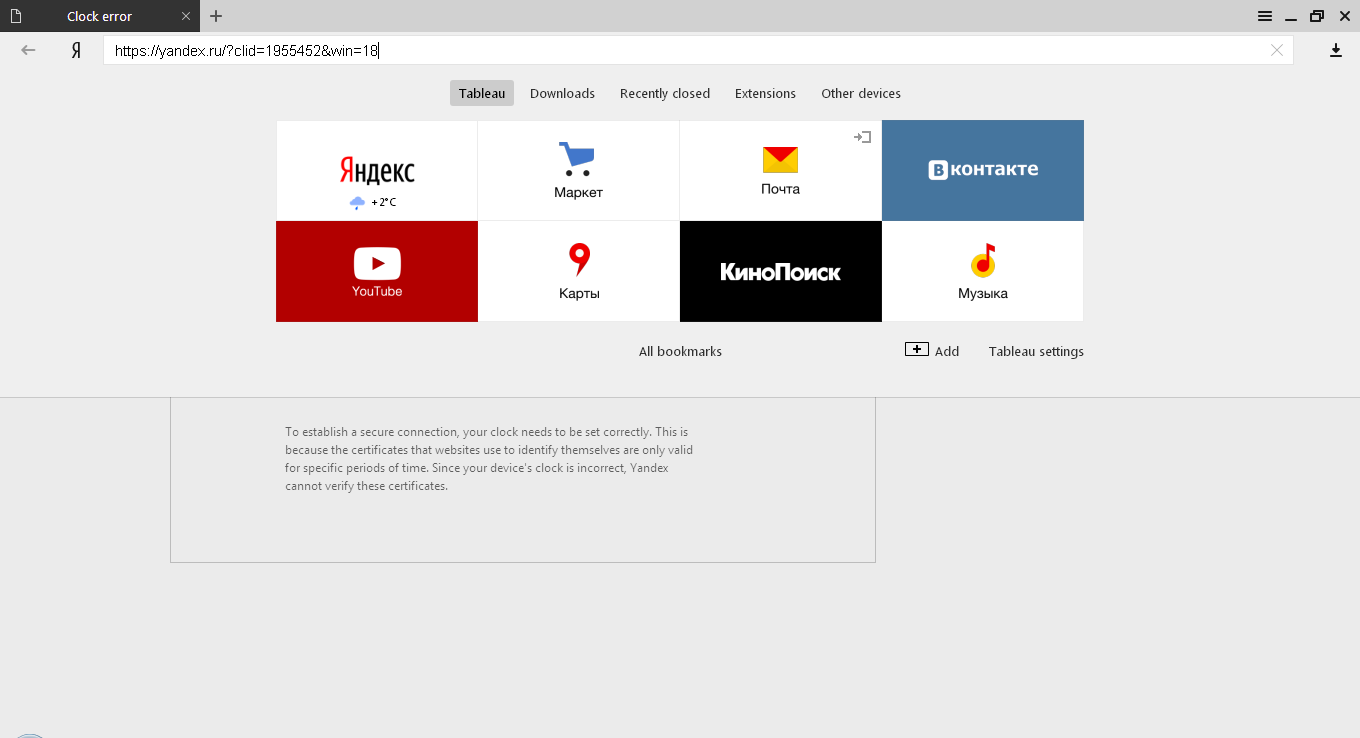1360x738 pixels.
Task: Open the КиноПоиск tile
Action: 780,271
